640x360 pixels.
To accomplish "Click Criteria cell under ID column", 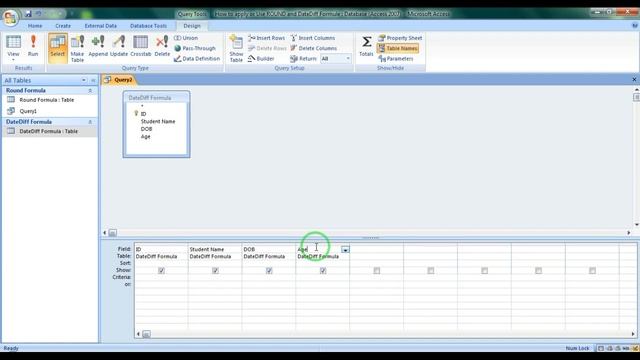I will point(161,278).
